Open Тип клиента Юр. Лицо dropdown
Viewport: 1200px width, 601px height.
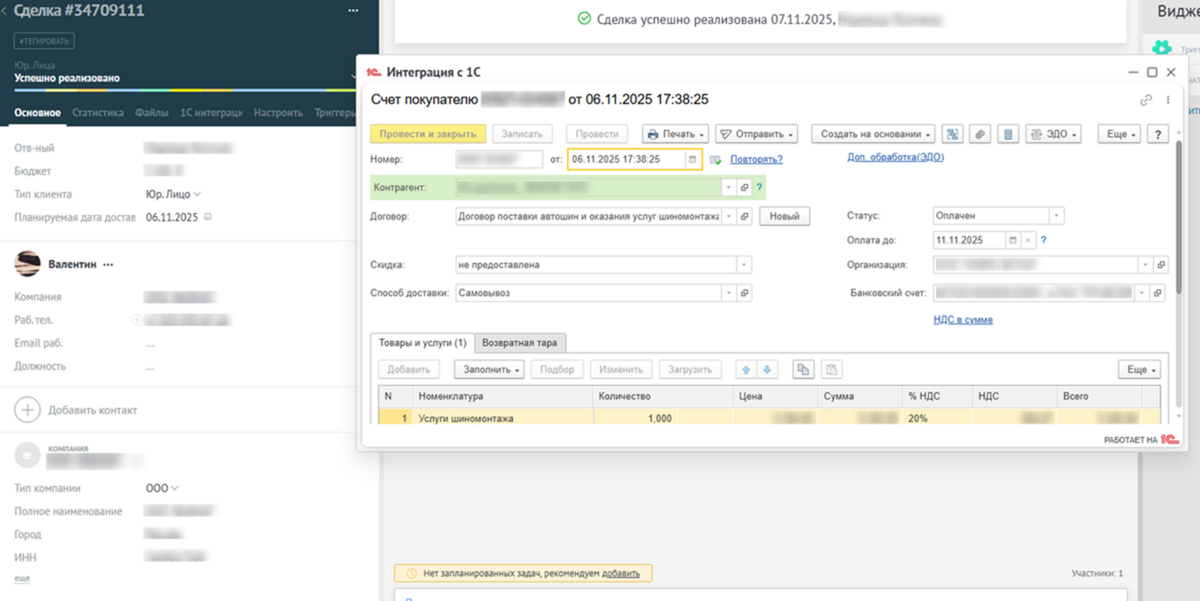[x=174, y=194]
